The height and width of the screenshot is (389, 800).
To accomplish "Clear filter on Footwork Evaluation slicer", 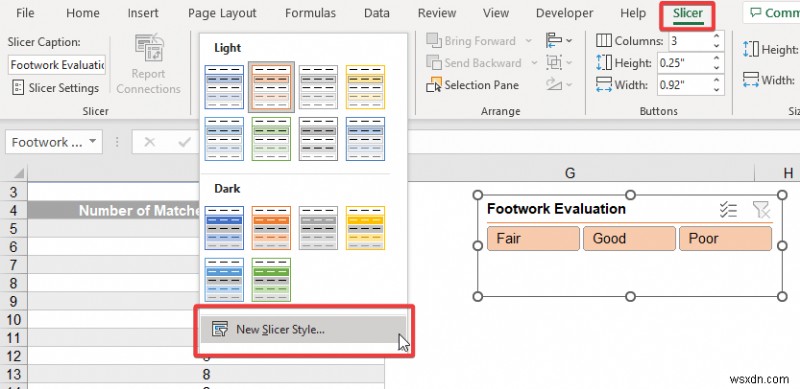I will (761, 209).
